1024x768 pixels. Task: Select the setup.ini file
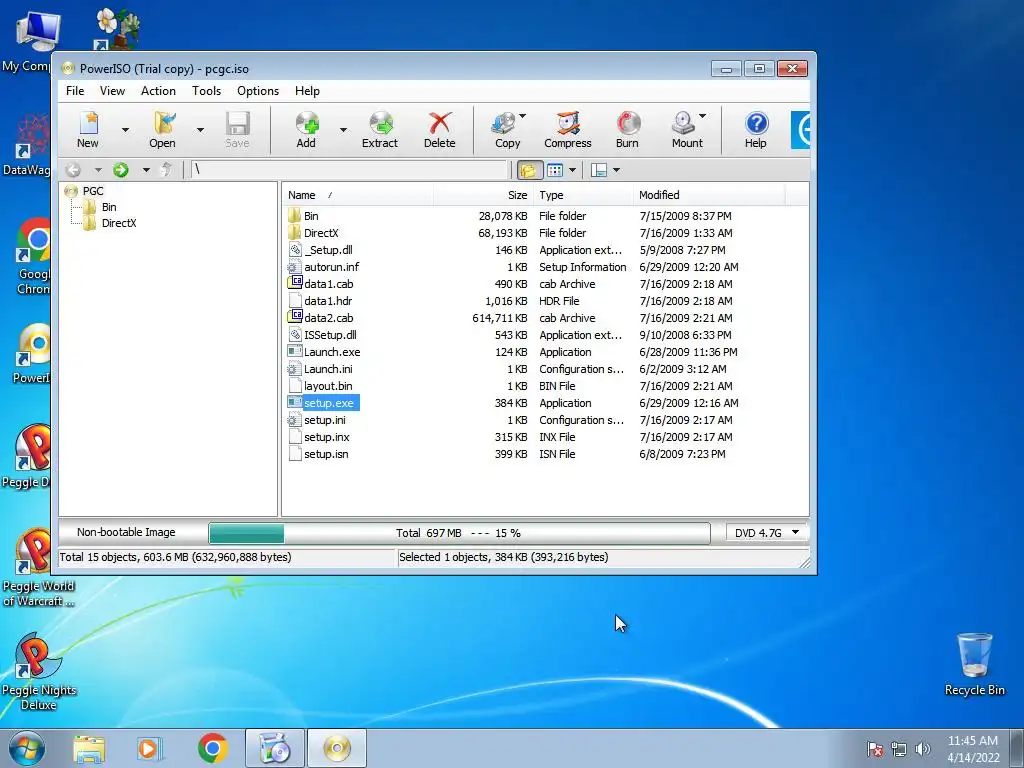[x=325, y=420]
